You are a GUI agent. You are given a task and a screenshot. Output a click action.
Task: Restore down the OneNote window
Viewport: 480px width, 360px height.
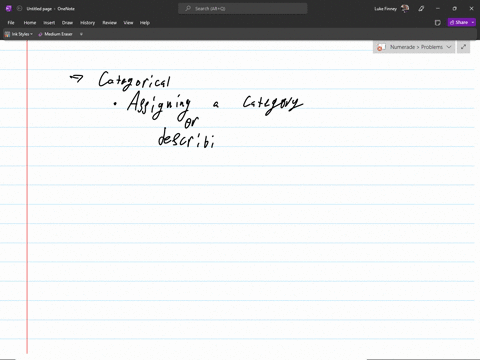[x=454, y=9]
